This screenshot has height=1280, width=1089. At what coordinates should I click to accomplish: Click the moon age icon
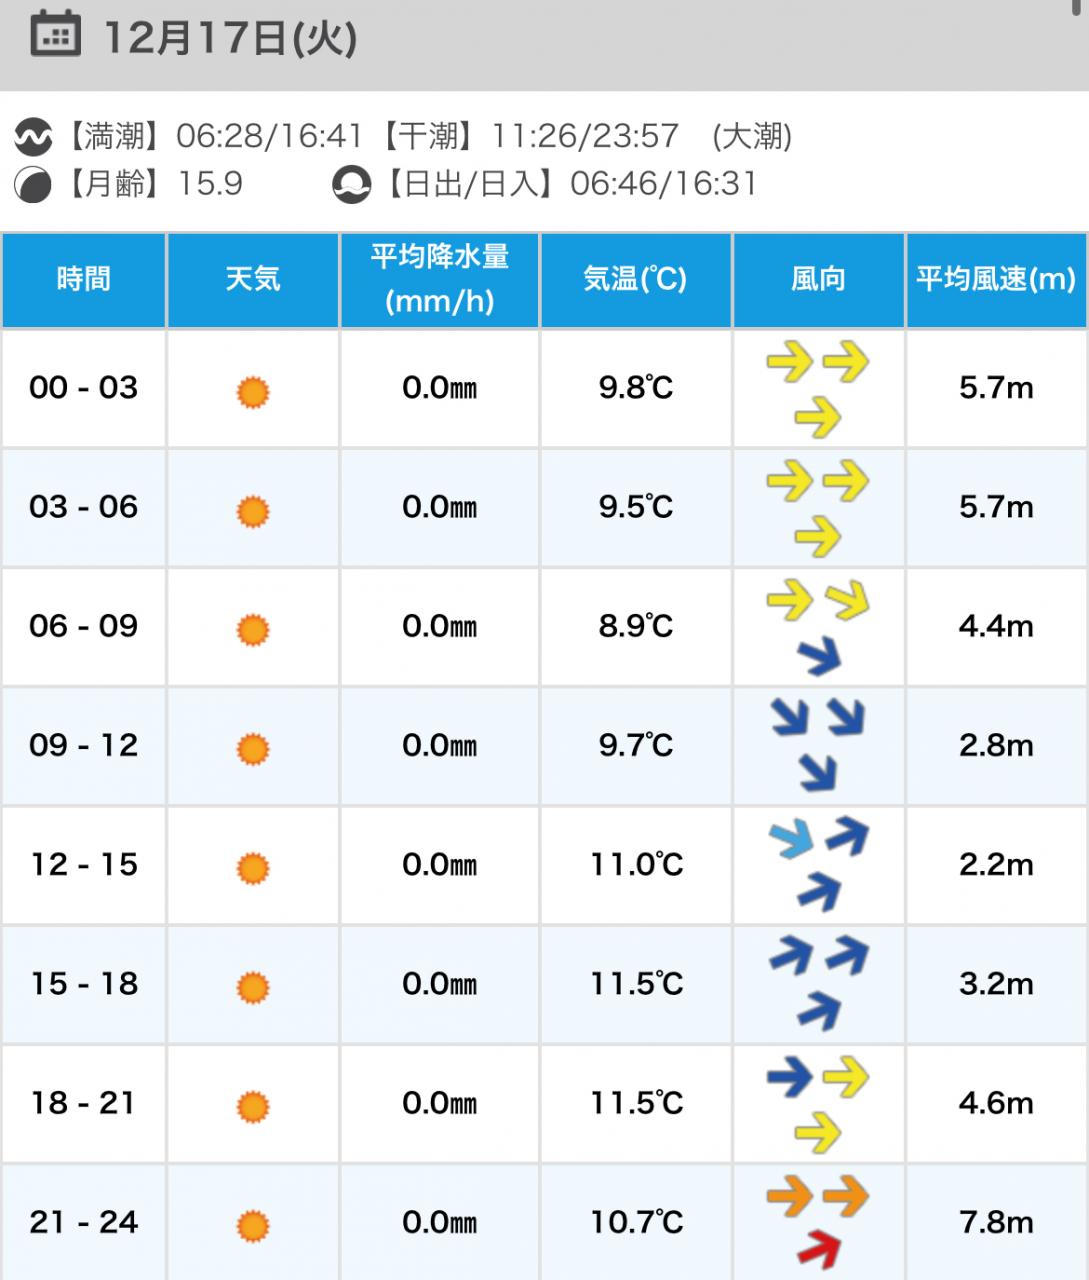[x=33, y=185]
